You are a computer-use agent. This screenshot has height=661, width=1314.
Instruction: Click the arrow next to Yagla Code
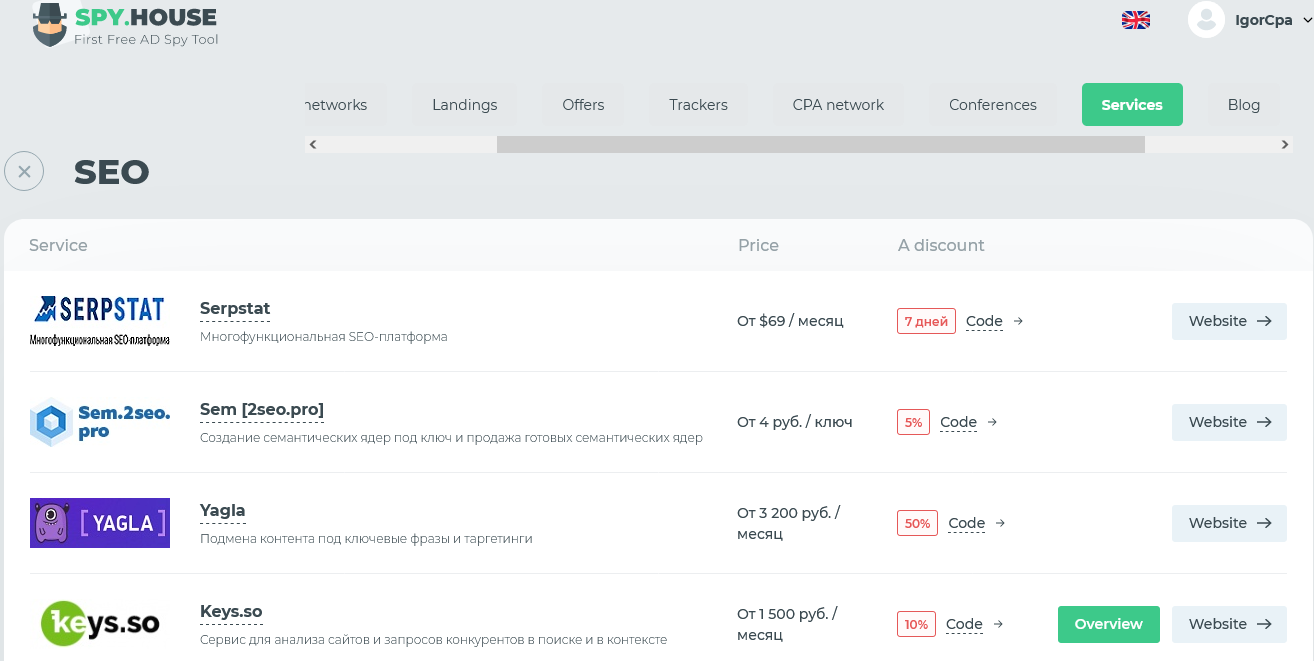[x=1000, y=523]
